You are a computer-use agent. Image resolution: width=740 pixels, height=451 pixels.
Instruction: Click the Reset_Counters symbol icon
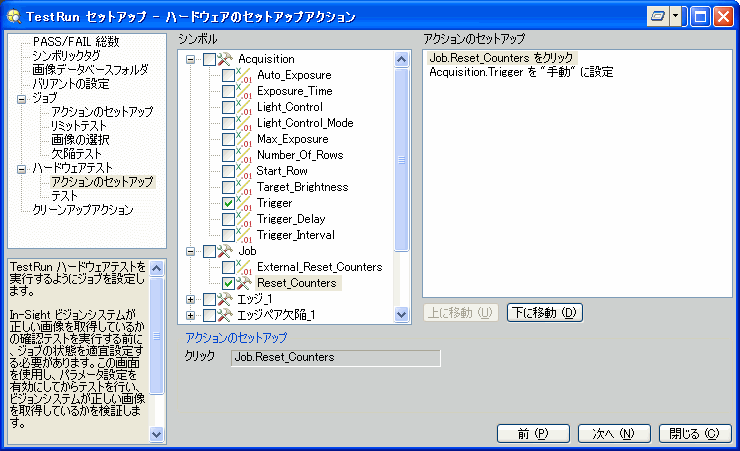click(244, 283)
